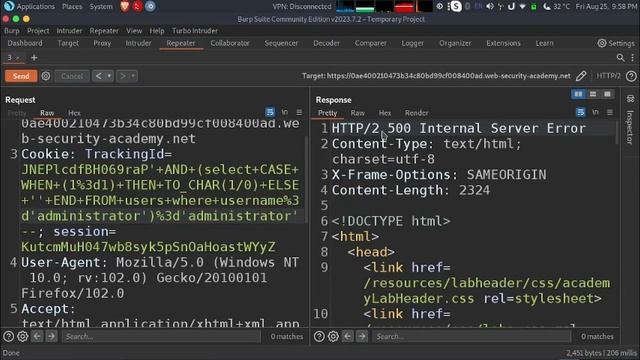Open send options gear beside Send
The width and height of the screenshot is (640, 360).
click(x=46, y=76)
